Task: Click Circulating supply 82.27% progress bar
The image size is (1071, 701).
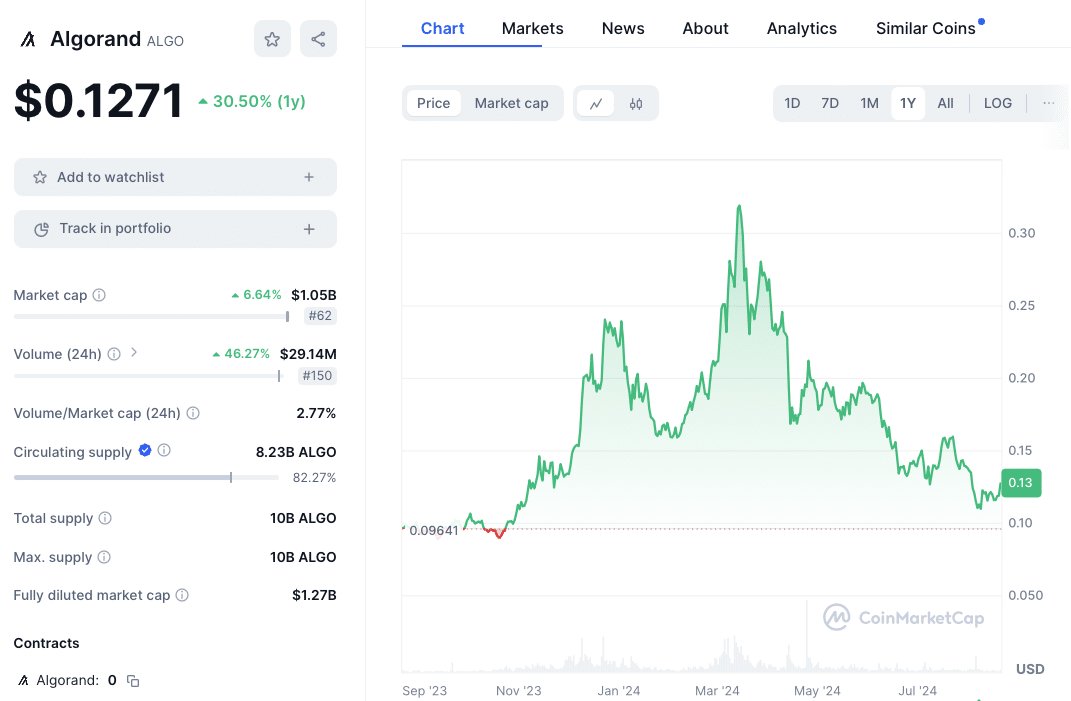Action: click(146, 478)
